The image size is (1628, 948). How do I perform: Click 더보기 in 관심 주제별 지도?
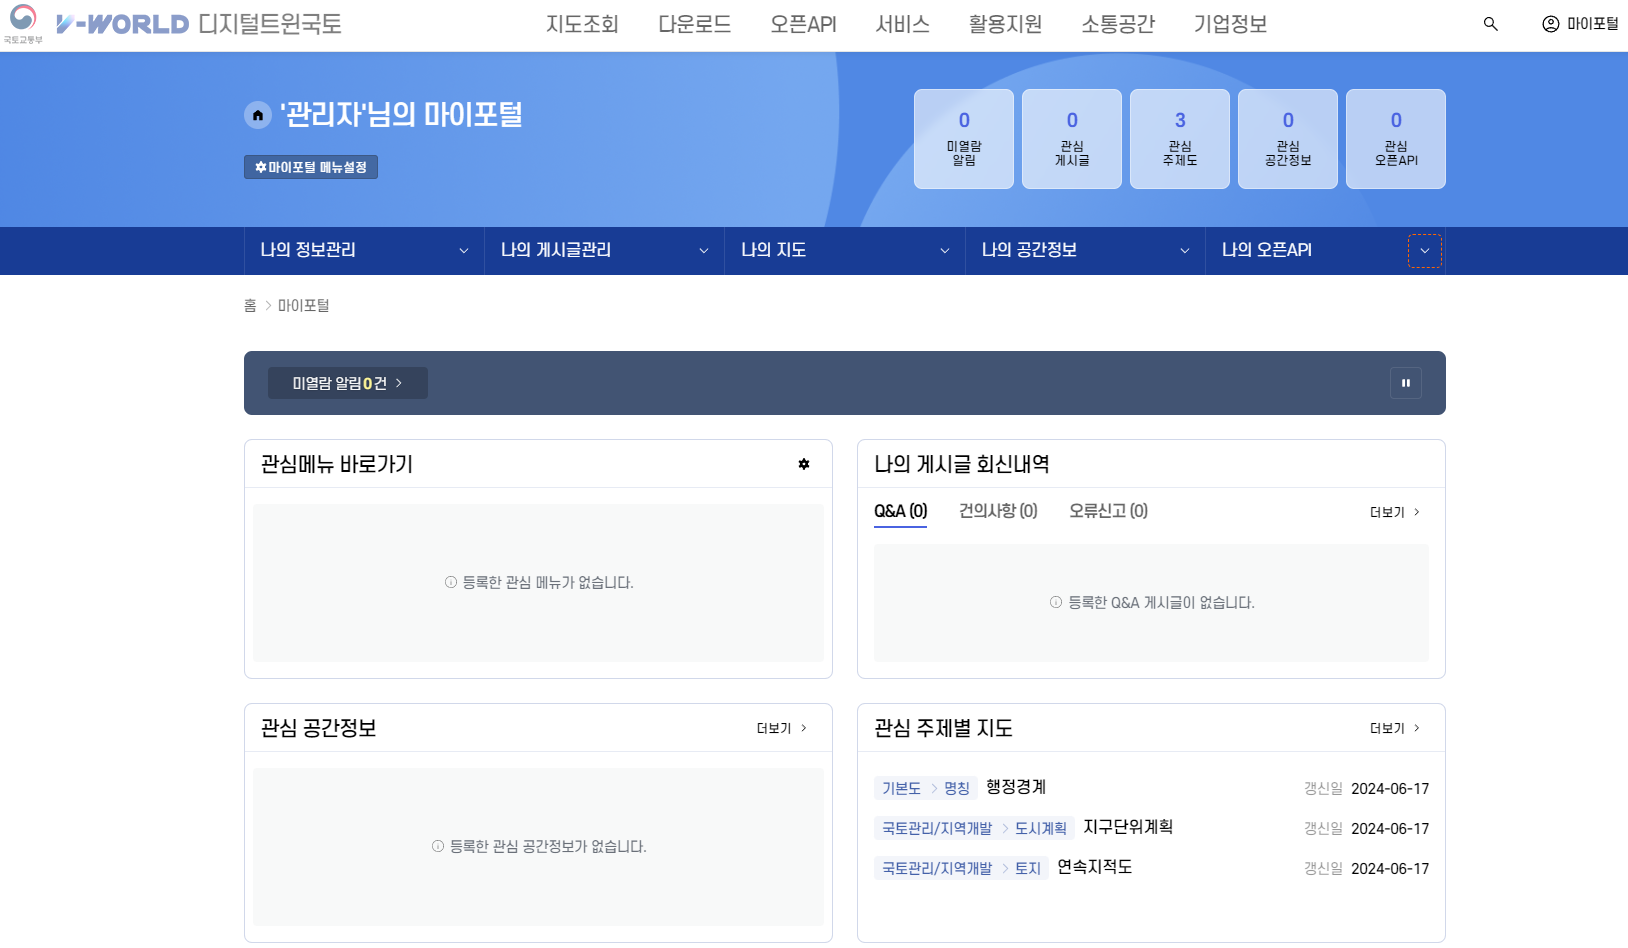[x=1395, y=728]
